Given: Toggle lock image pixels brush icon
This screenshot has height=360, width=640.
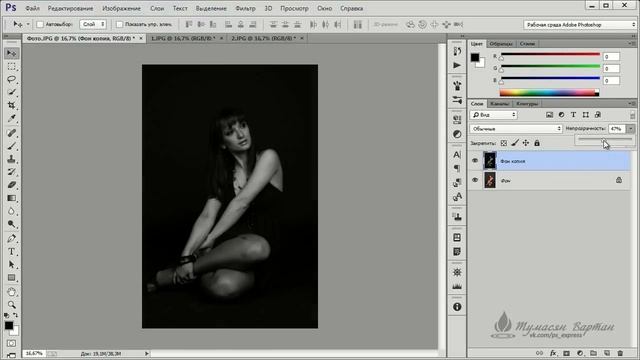Looking at the screenshot, I should (515, 143).
